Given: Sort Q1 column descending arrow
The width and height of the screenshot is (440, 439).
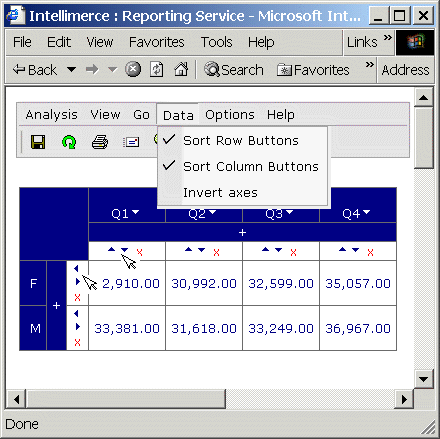Looking at the screenshot, I should pos(124,250).
